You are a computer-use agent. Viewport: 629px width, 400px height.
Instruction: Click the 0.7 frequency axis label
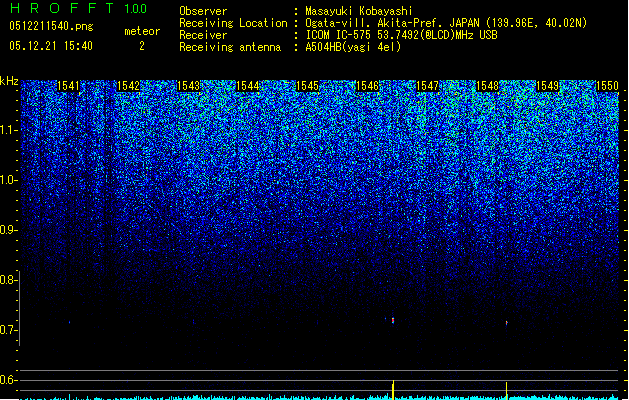tap(8, 330)
